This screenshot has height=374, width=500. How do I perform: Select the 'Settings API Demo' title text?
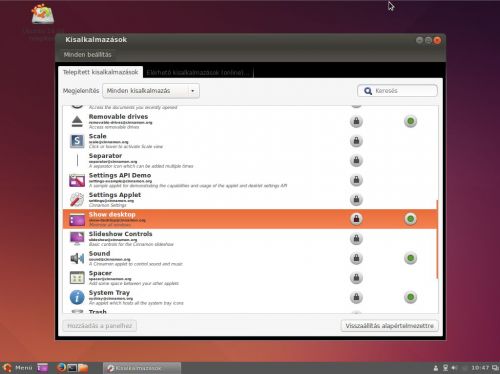(120, 175)
